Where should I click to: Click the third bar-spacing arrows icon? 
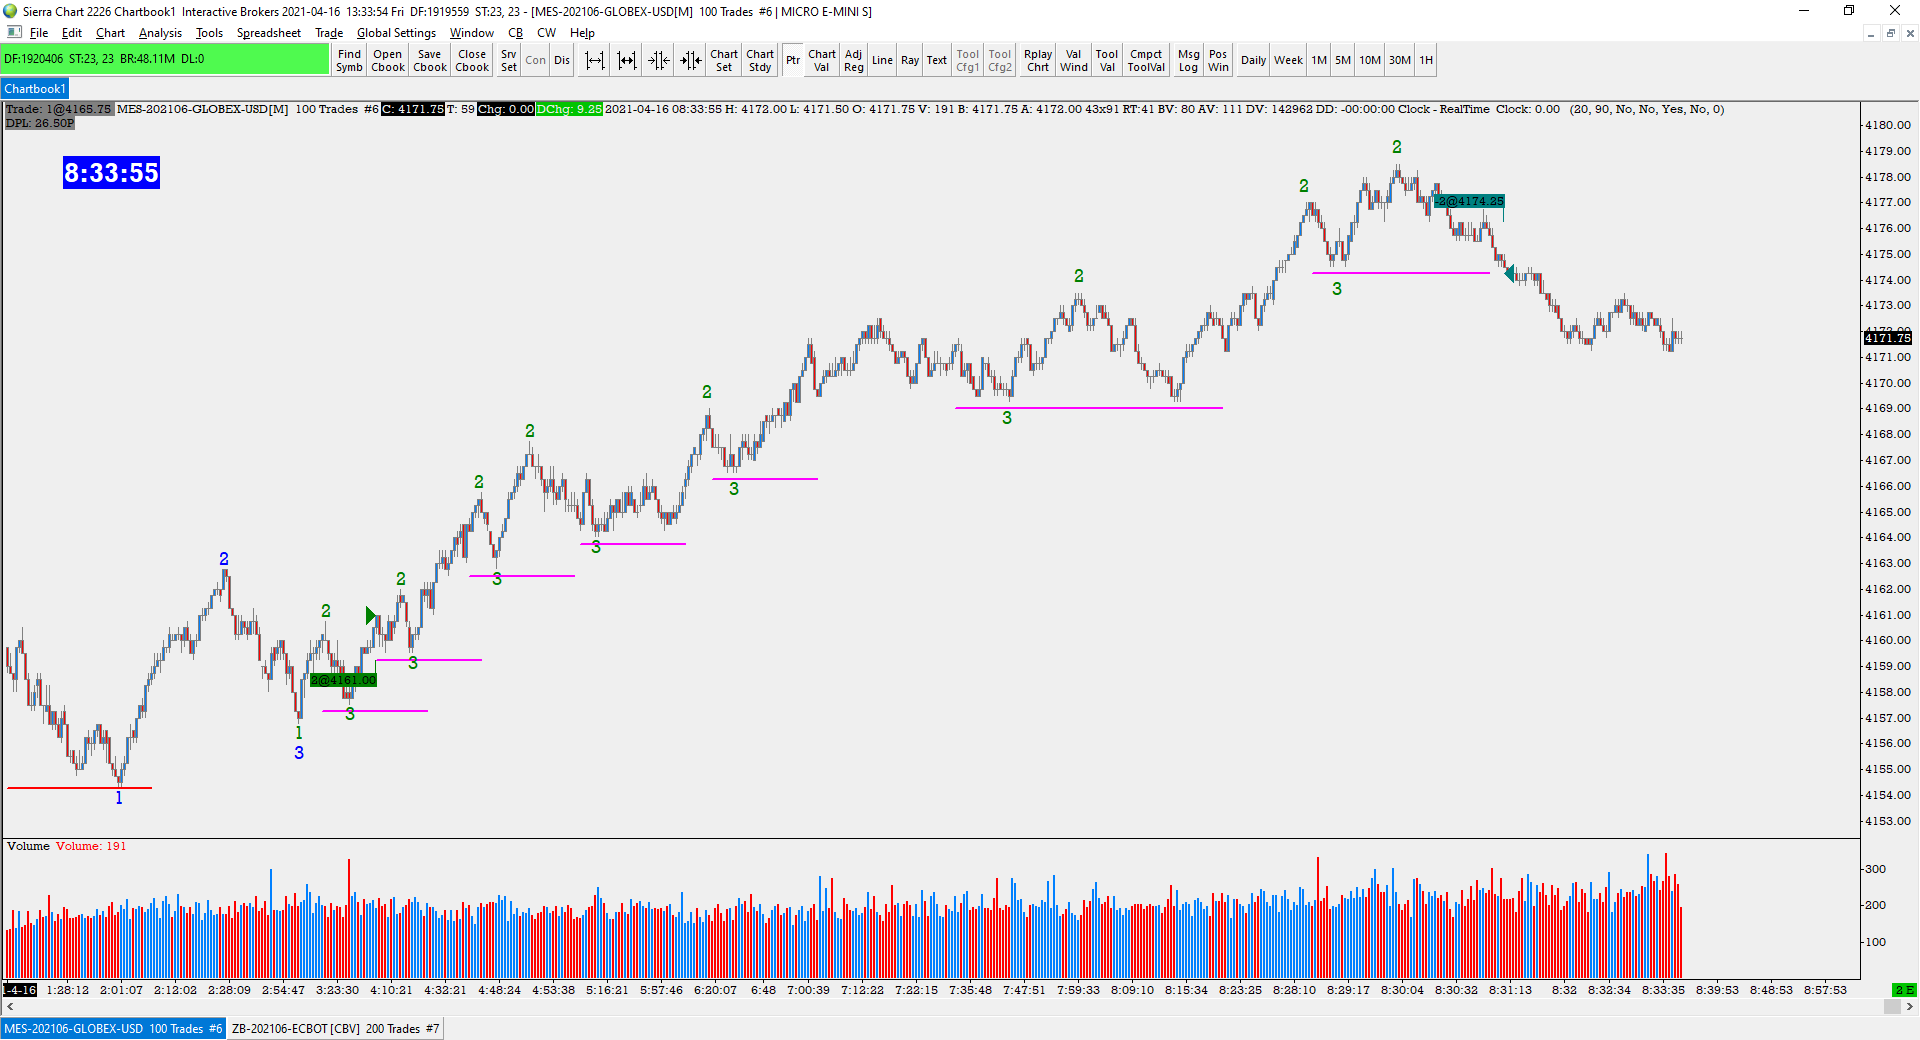(x=659, y=60)
